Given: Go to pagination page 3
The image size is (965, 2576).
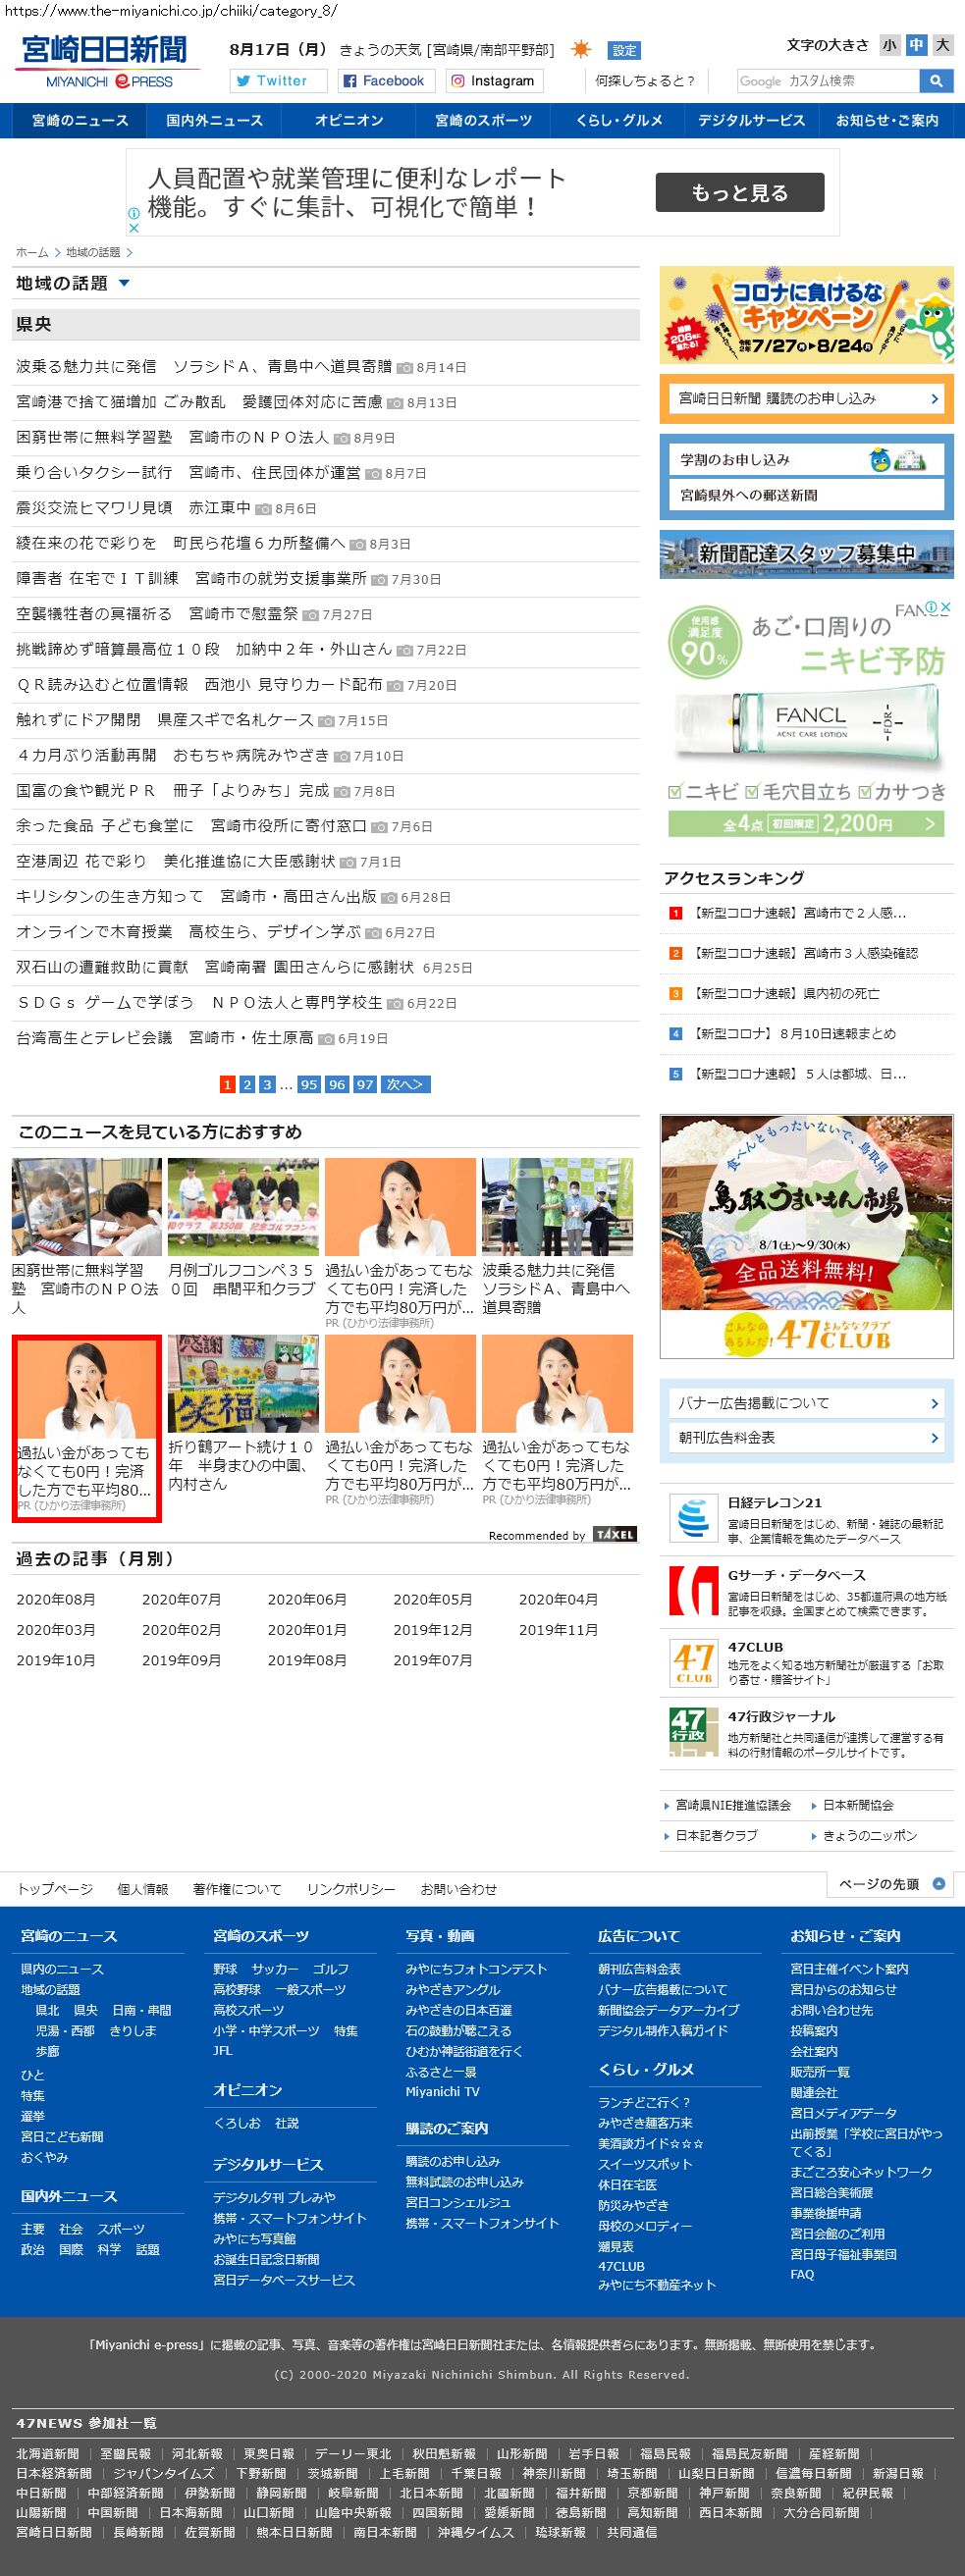Looking at the screenshot, I should click(267, 1084).
